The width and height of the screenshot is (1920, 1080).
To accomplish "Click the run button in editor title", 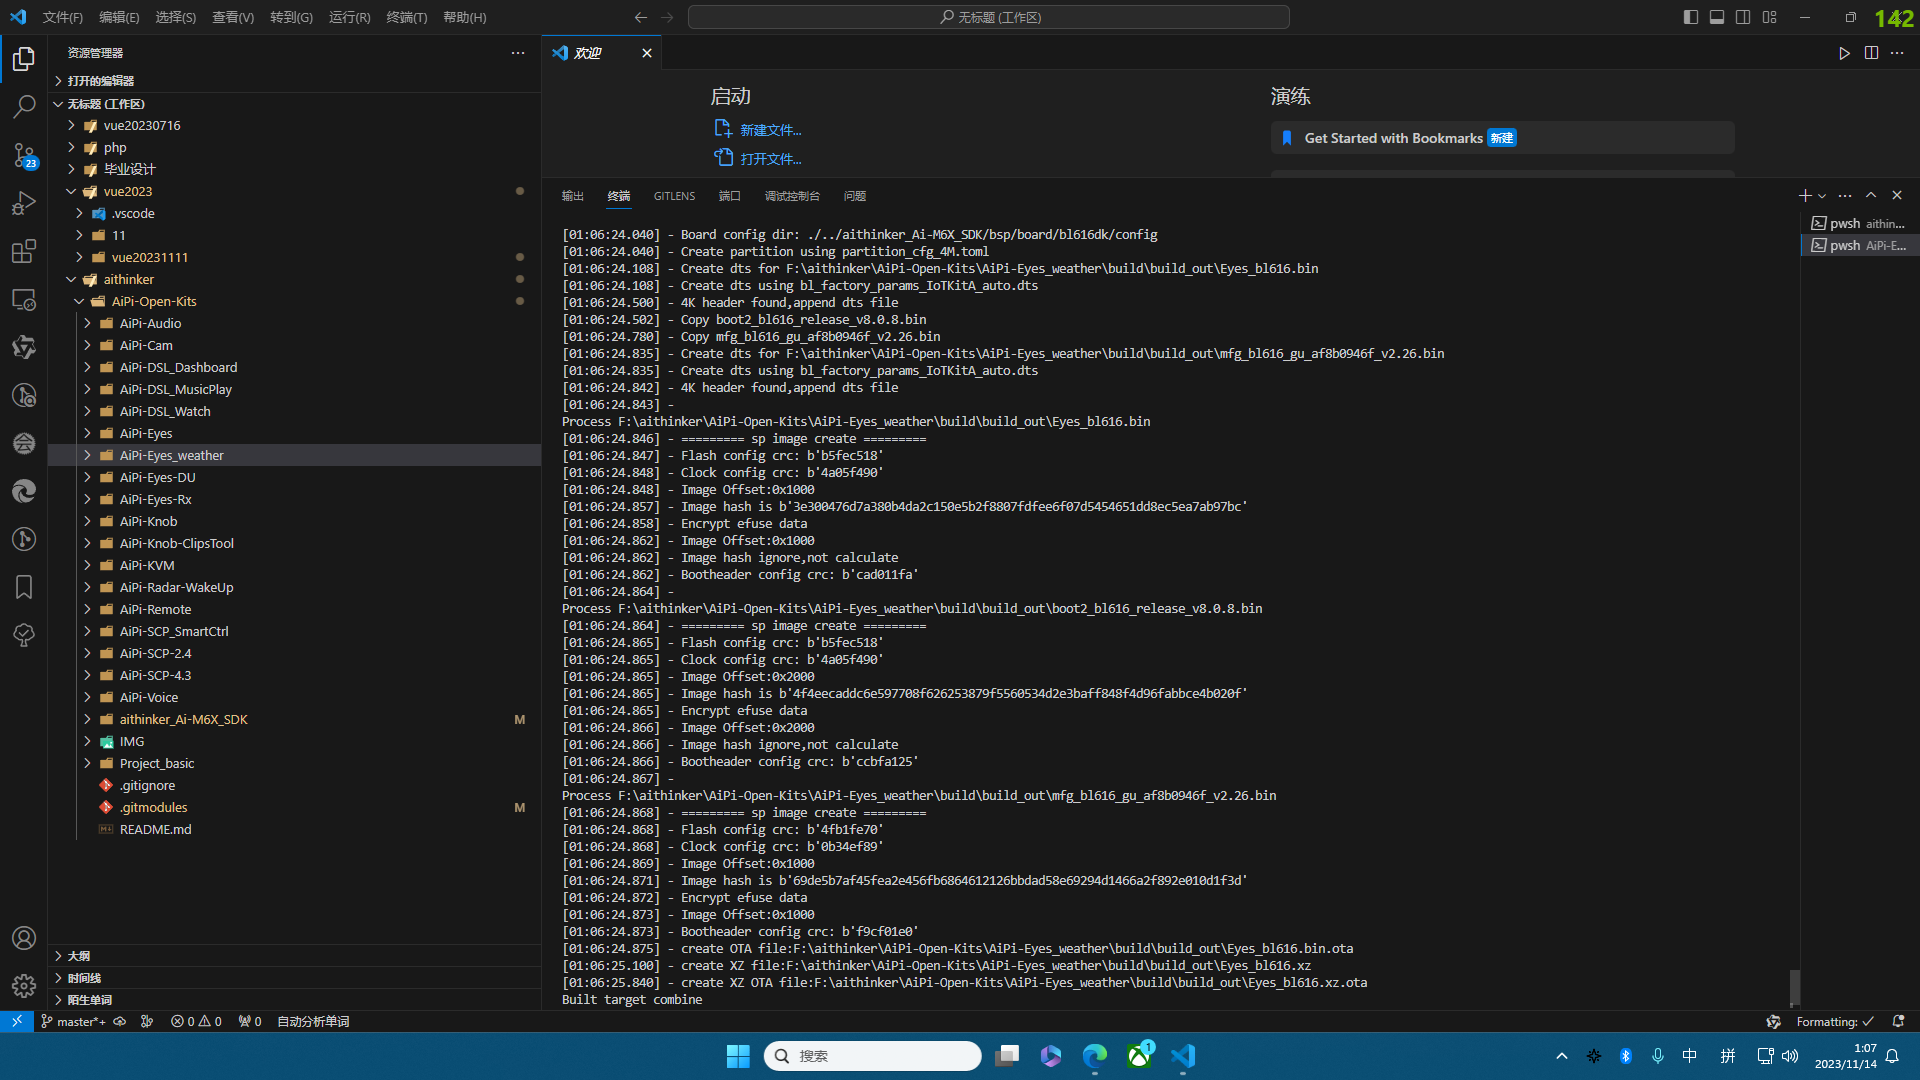I will [x=1844, y=53].
